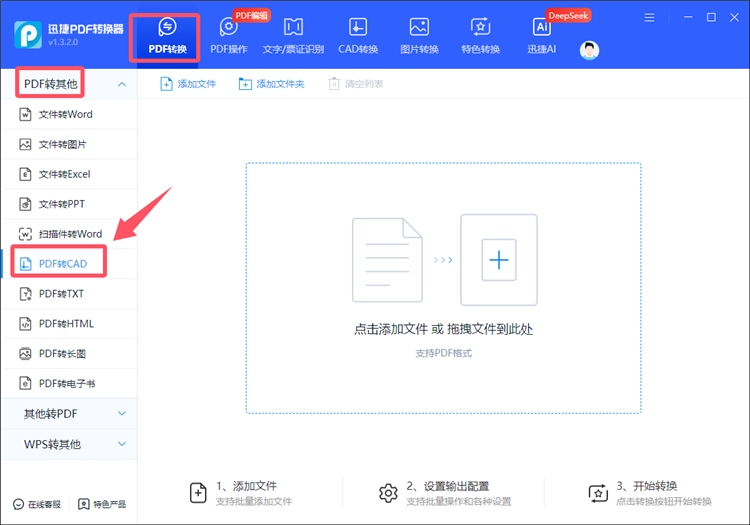Click the step 1 添加文件 document icon
This screenshot has width=750, height=525.
point(198,493)
